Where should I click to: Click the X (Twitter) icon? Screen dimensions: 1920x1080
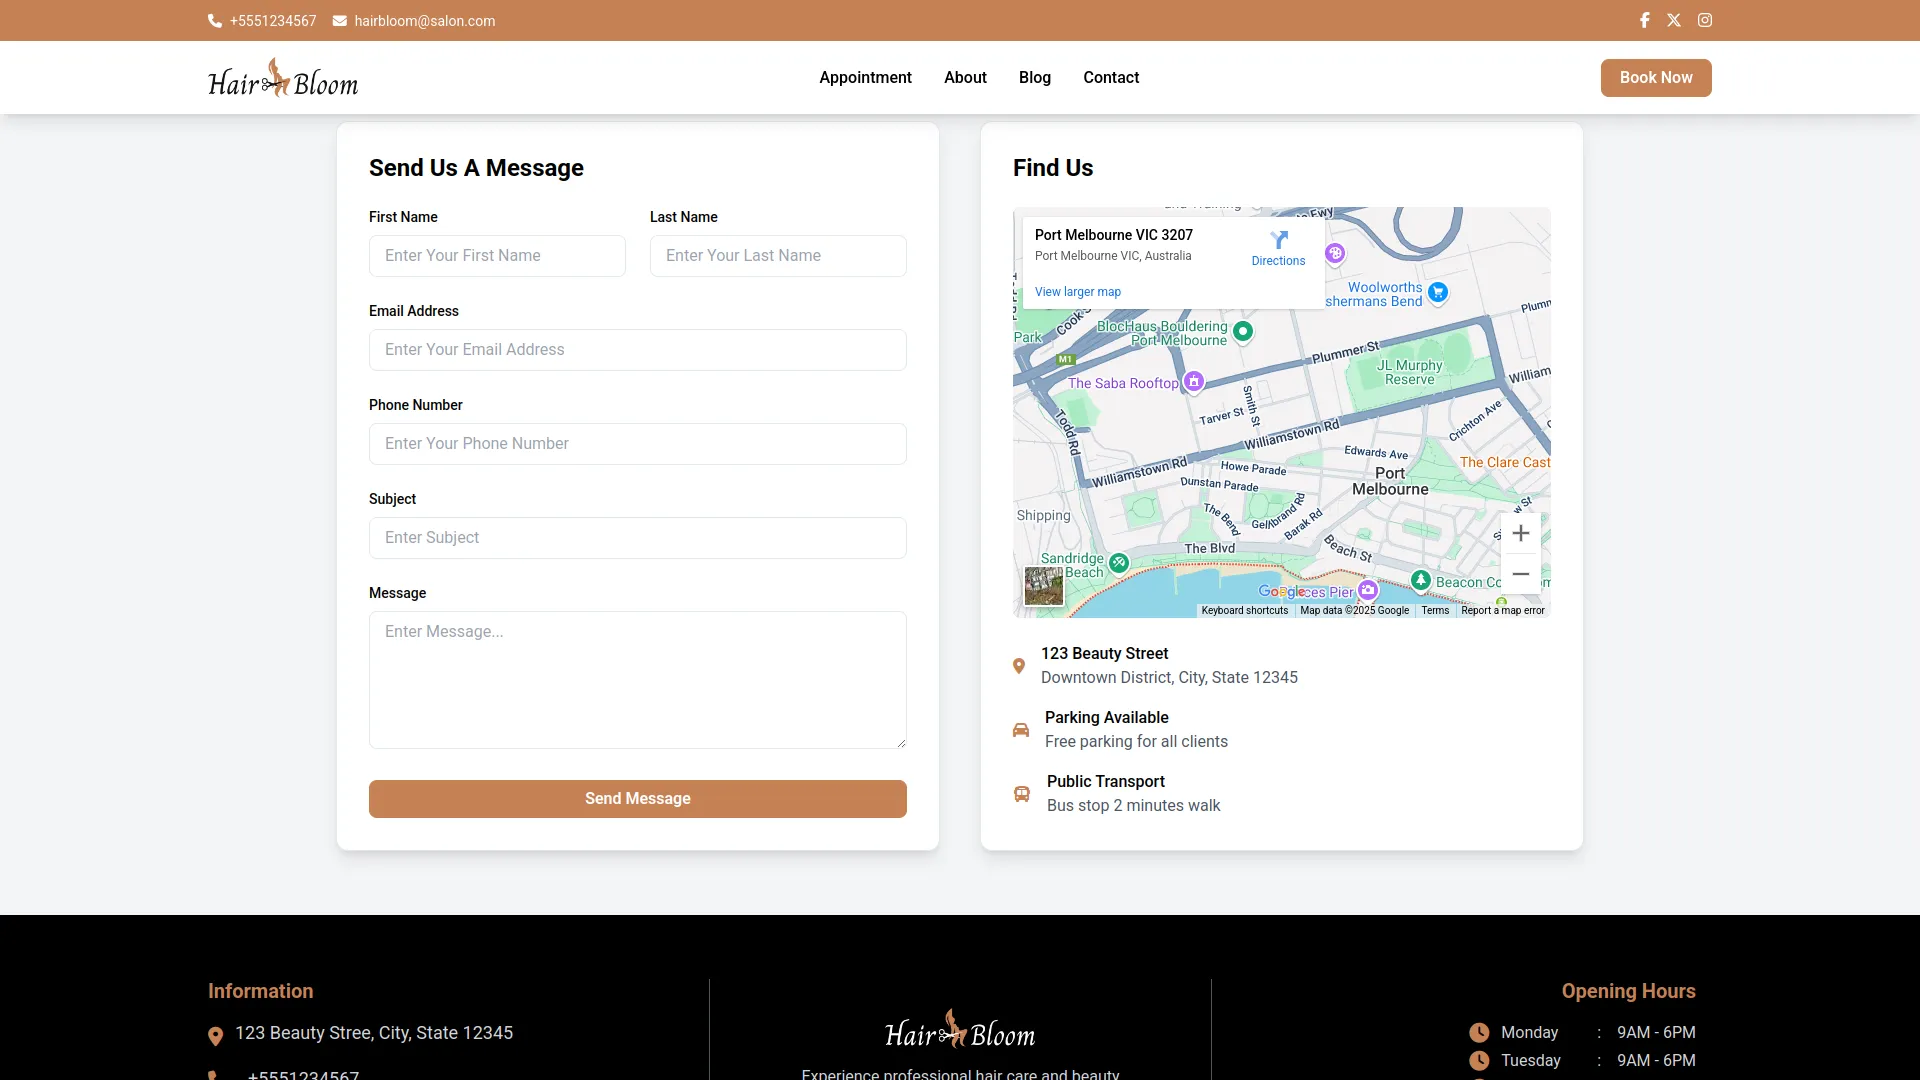click(1674, 20)
